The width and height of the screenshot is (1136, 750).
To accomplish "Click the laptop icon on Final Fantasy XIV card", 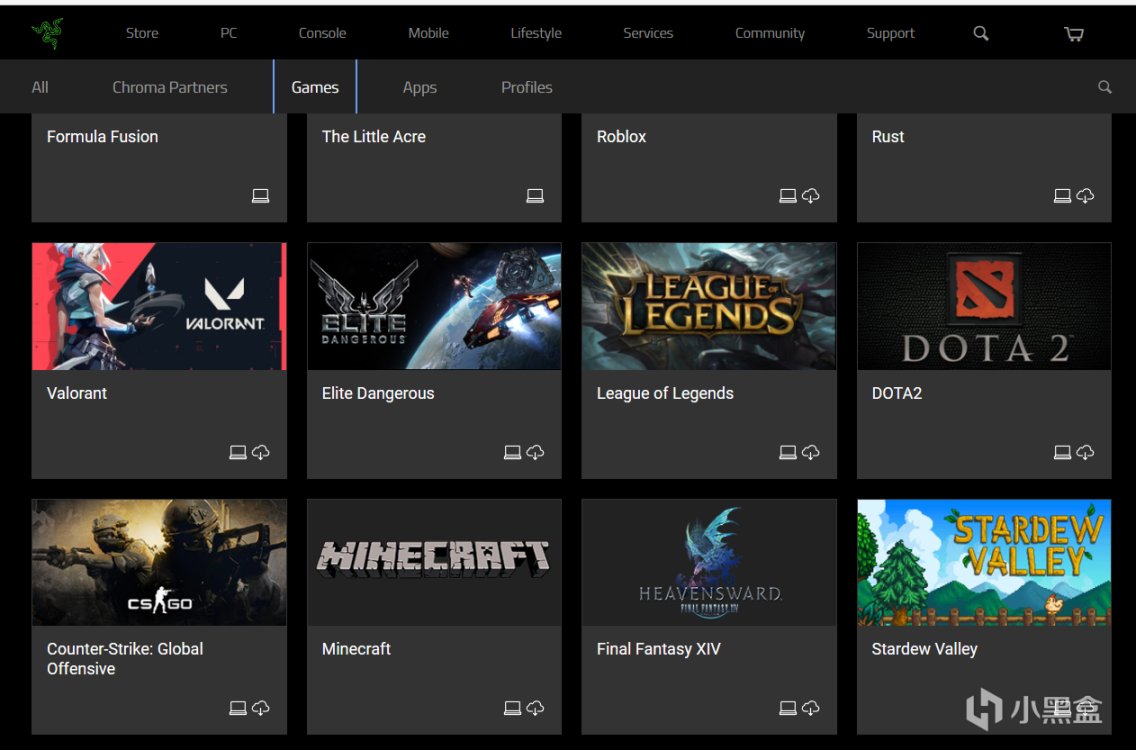I will [x=788, y=708].
